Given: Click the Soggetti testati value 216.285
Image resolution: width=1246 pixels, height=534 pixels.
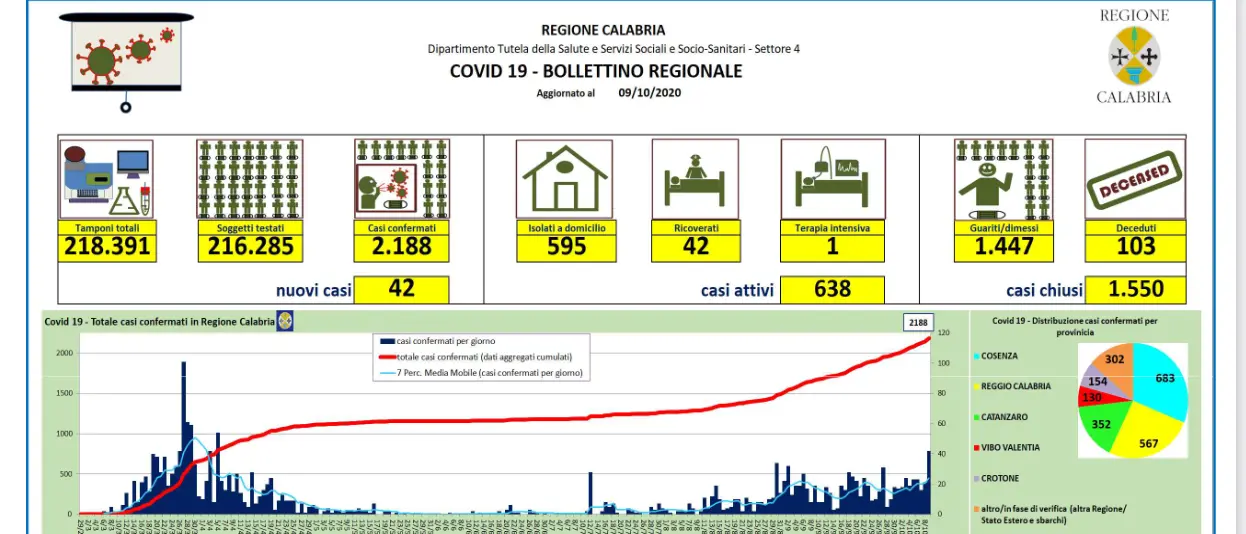Looking at the screenshot, I should [x=251, y=247].
